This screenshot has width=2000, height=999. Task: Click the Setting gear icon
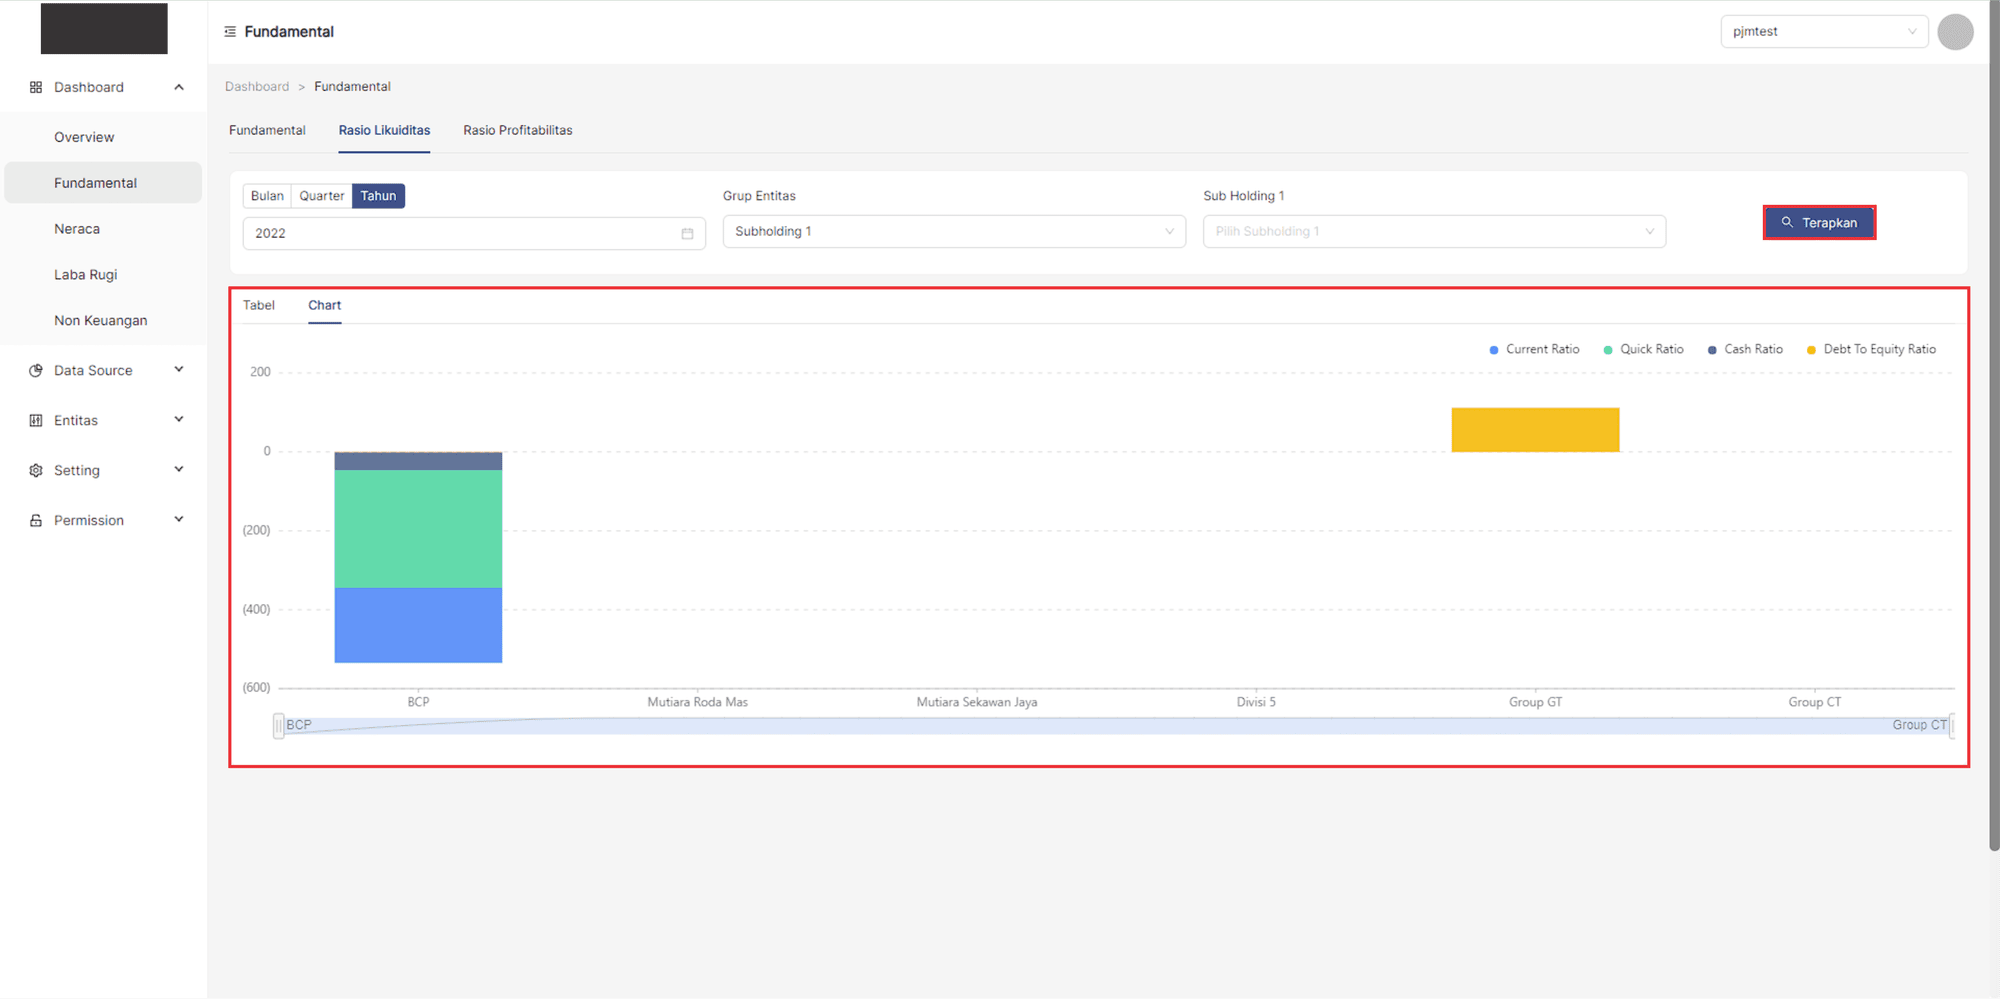[x=36, y=470]
